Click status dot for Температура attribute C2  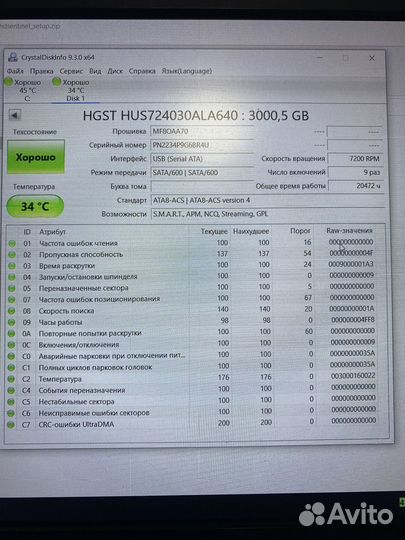11,379
